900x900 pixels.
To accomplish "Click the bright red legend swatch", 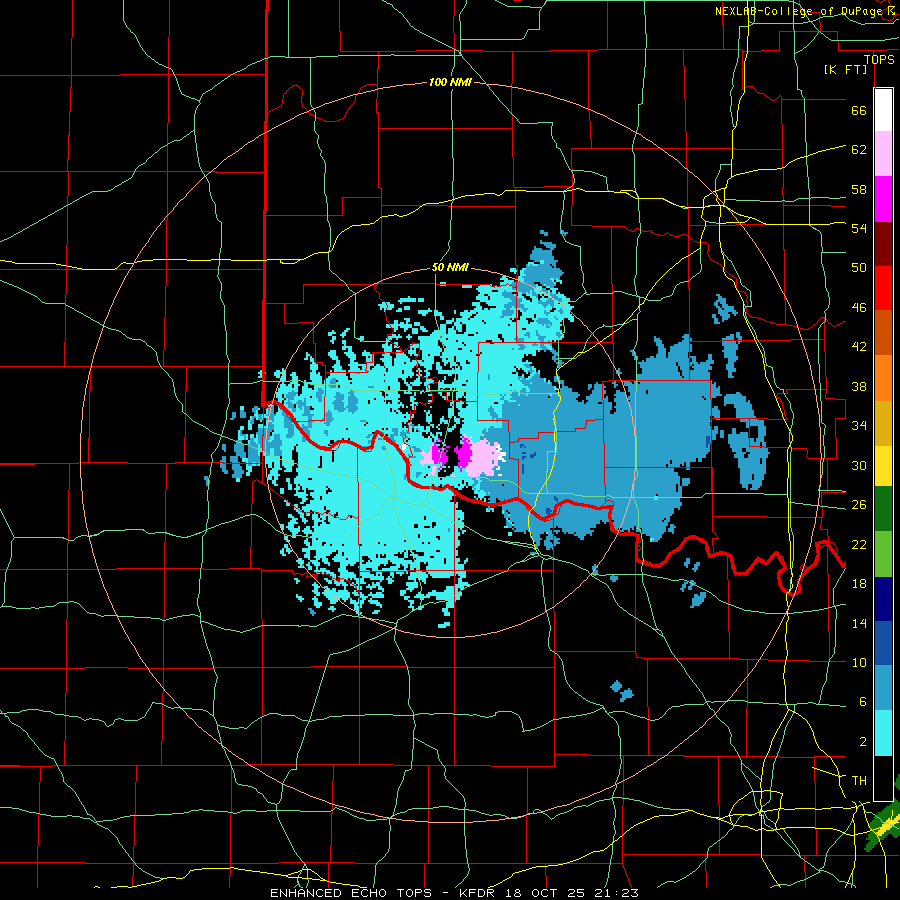I will (883, 288).
